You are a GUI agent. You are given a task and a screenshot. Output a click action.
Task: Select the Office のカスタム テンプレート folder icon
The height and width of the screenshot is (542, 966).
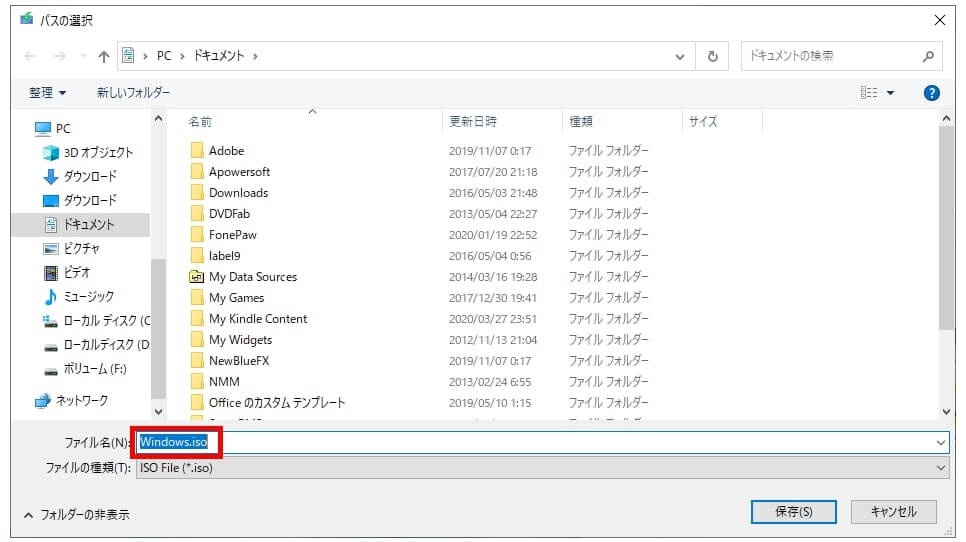click(x=197, y=402)
